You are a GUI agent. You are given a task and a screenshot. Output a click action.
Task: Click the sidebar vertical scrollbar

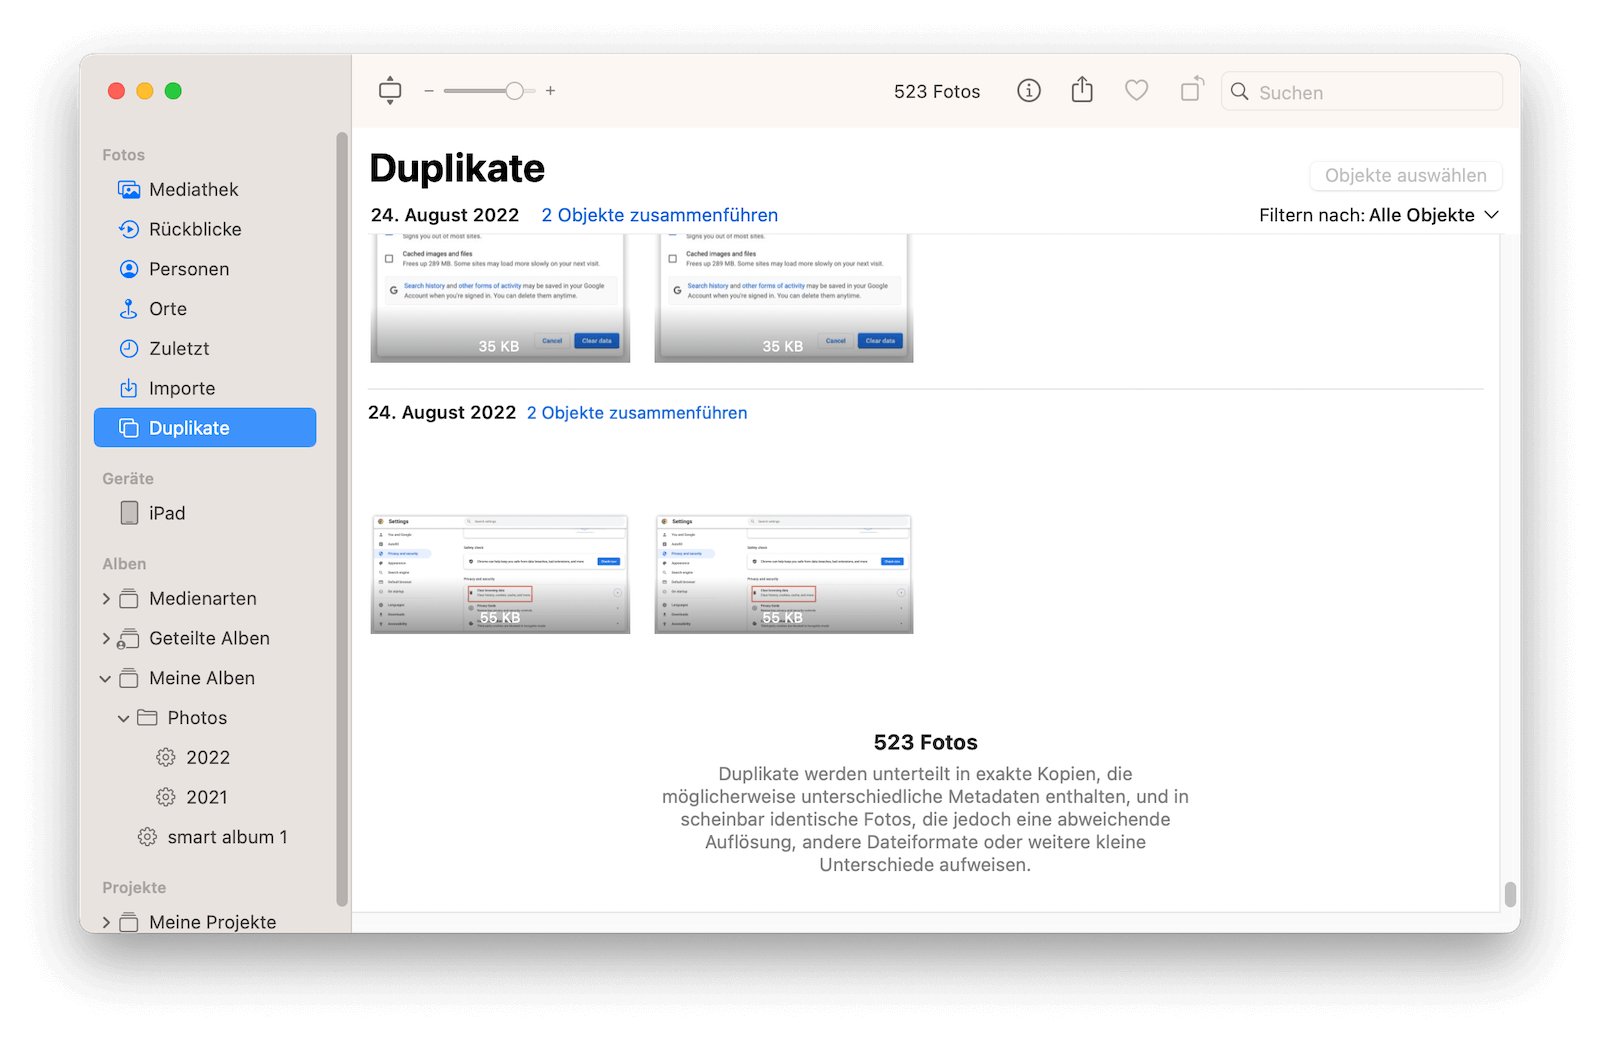(x=342, y=520)
